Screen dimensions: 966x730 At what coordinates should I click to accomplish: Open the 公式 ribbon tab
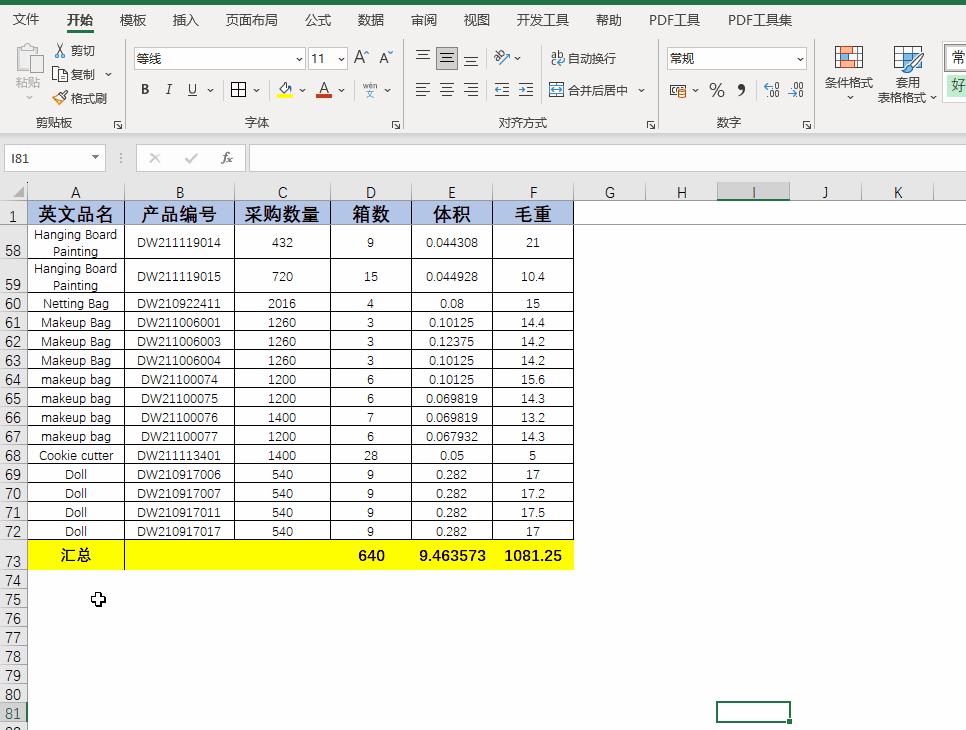[x=317, y=18]
